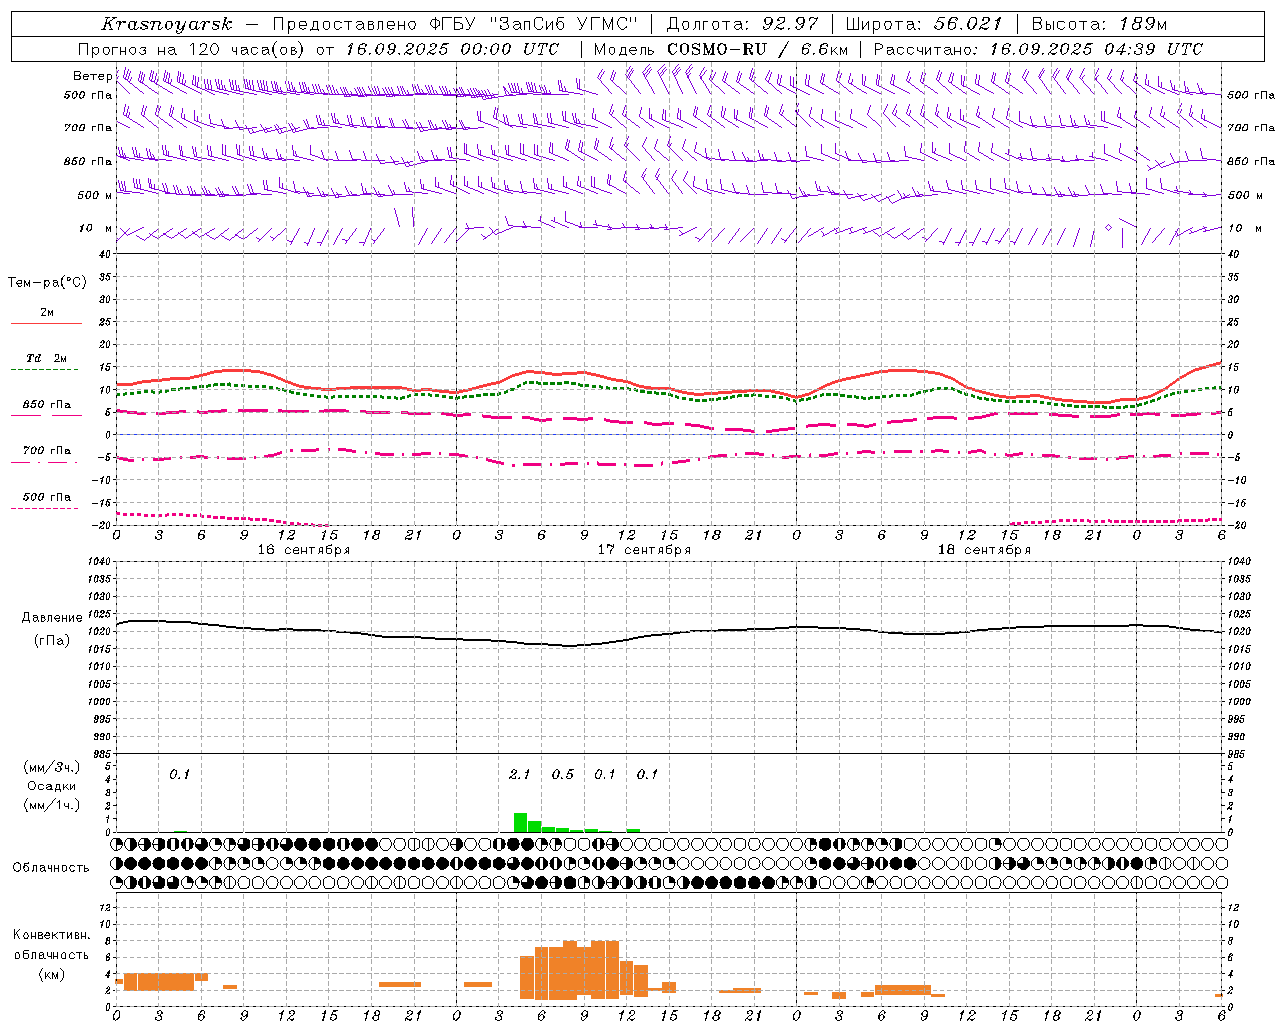This screenshot has width=1280, height=1024.
Task: Click the Конвективн. convective cloud label
Action: pos(51,935)
